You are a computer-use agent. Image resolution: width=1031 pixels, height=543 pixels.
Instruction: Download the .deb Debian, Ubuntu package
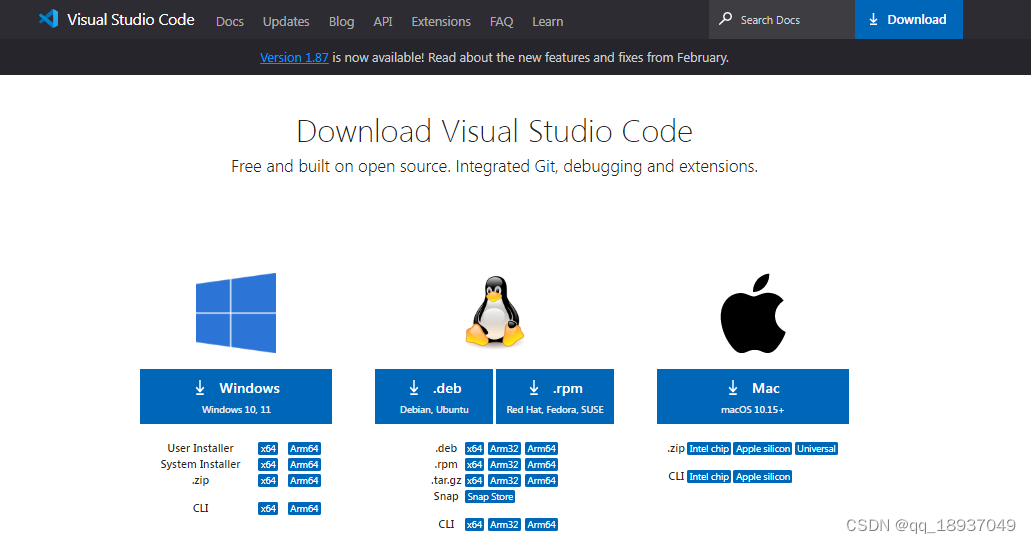pyautogui.click(x=434, y=396)
